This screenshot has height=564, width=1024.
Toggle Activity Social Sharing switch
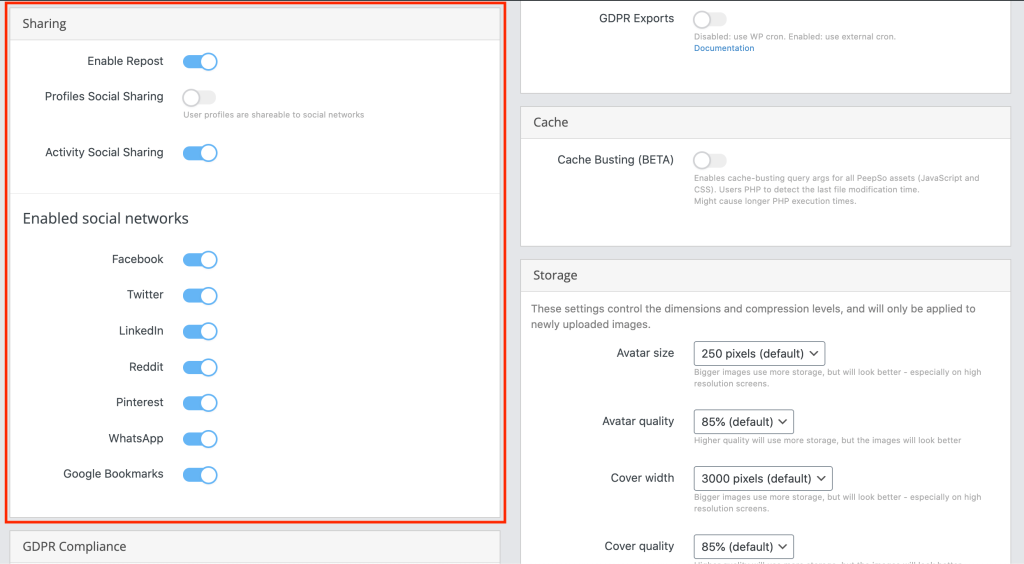point(200,153)
